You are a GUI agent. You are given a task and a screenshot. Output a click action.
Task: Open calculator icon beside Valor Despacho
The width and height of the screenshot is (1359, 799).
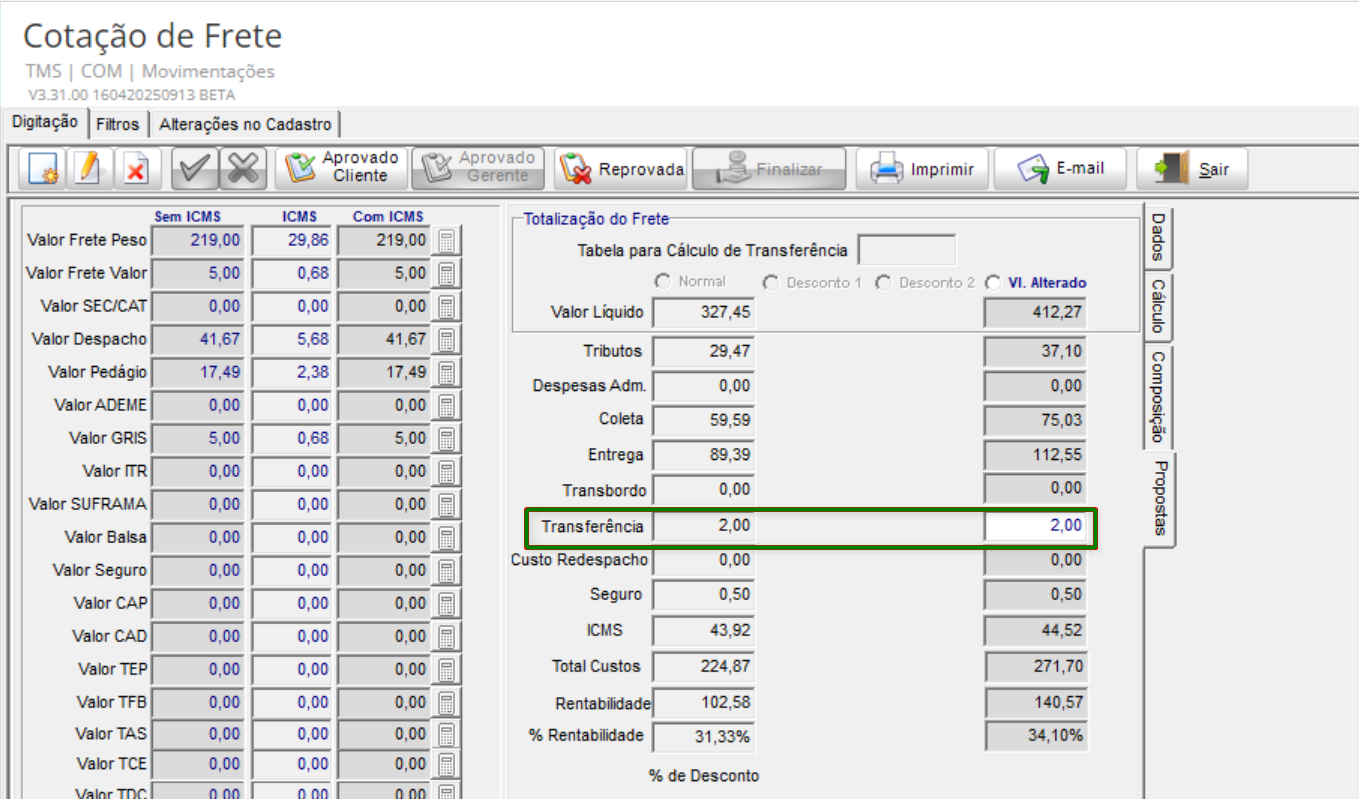[x=446, y=340]
